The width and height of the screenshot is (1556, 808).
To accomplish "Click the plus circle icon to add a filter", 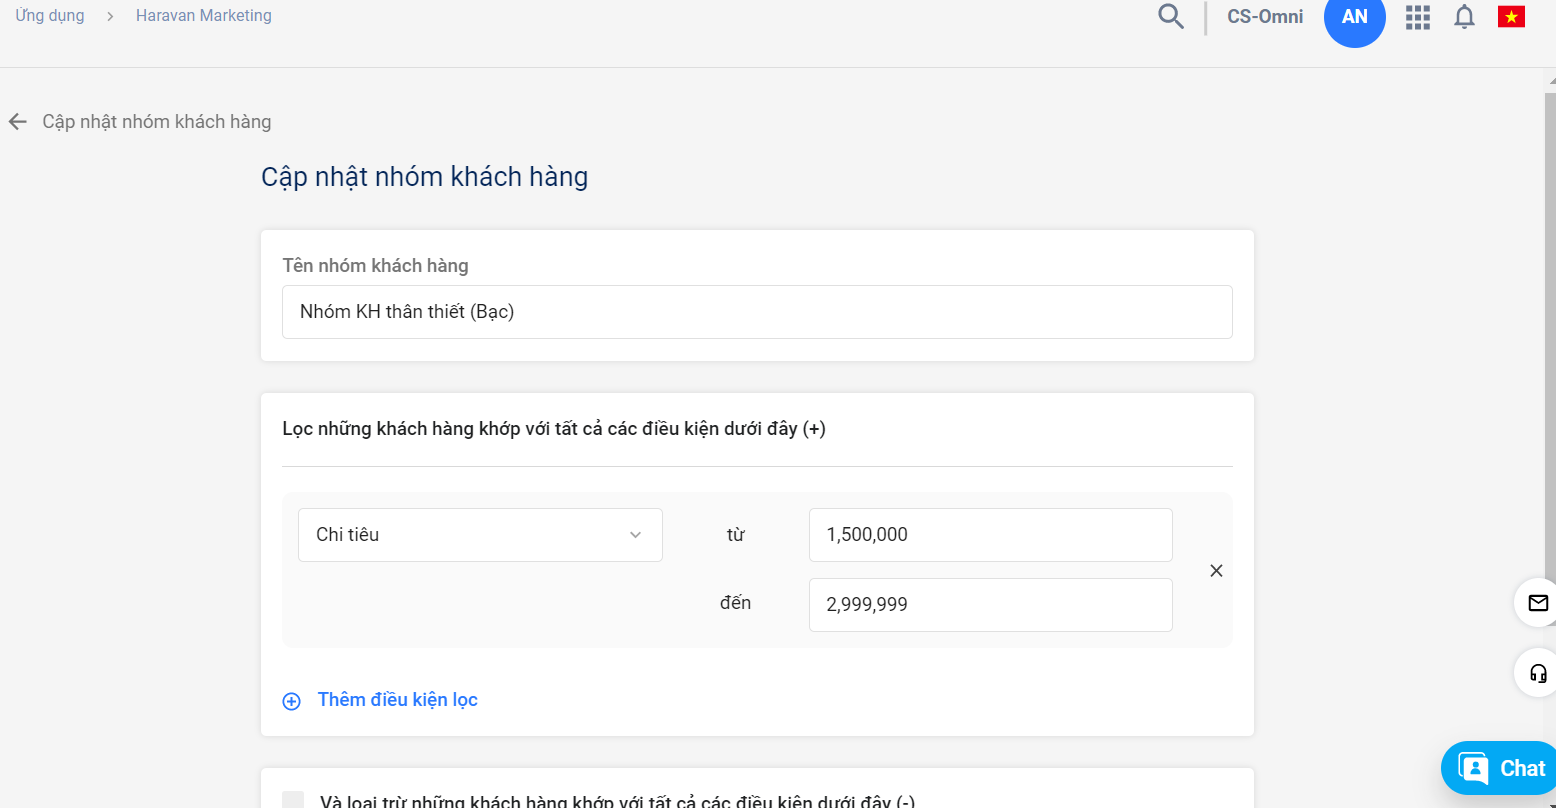I will tap(291, 701).
